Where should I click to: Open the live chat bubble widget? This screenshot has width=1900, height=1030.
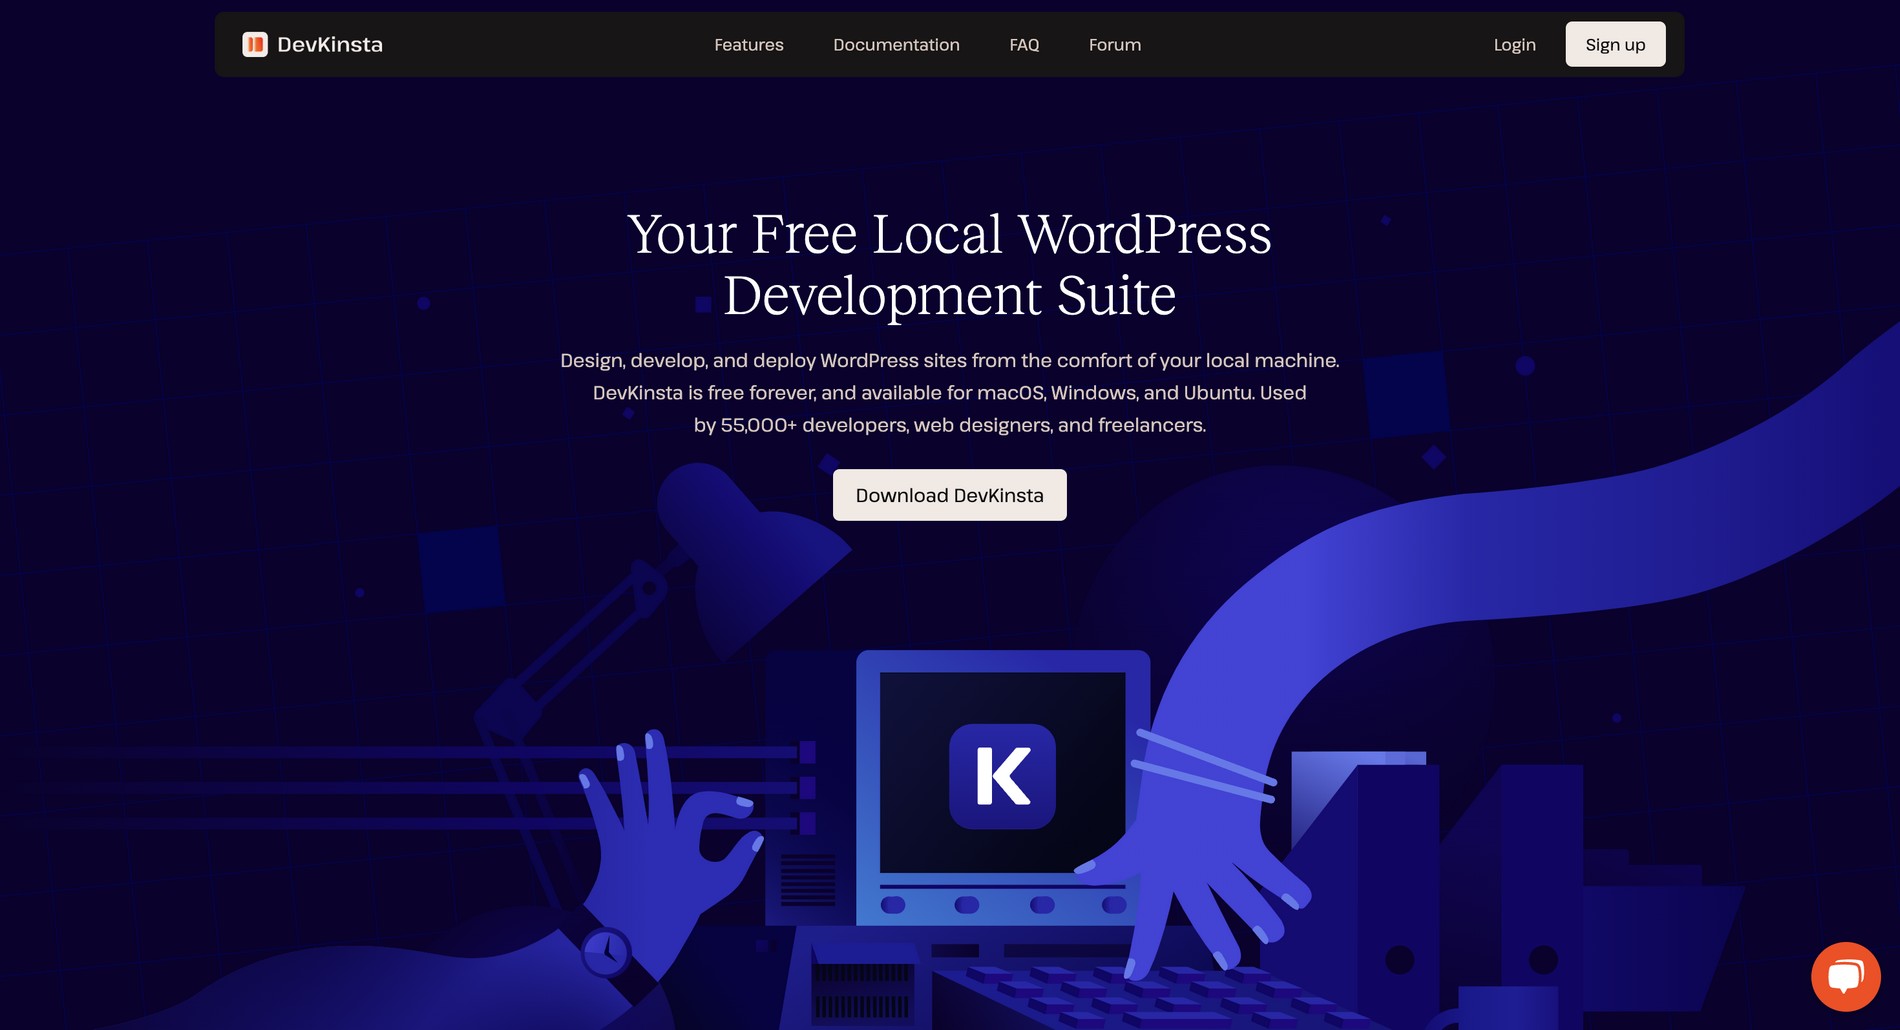pos(1845,976)
